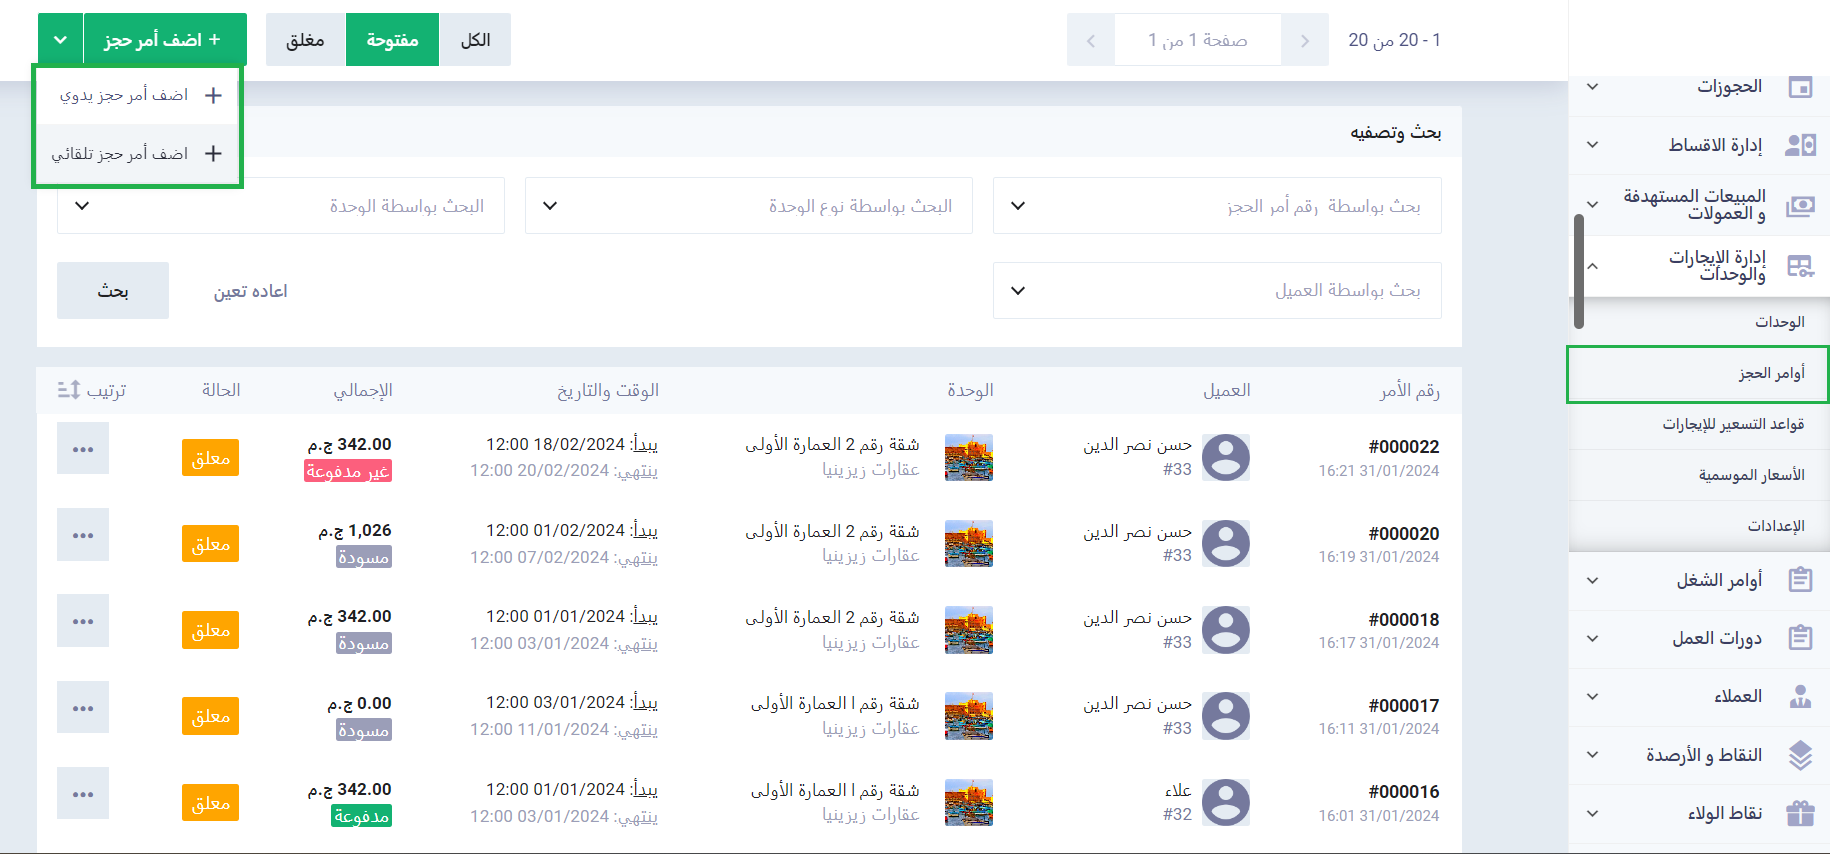Switch to the All (الكل) filter tab

(475, 40)
